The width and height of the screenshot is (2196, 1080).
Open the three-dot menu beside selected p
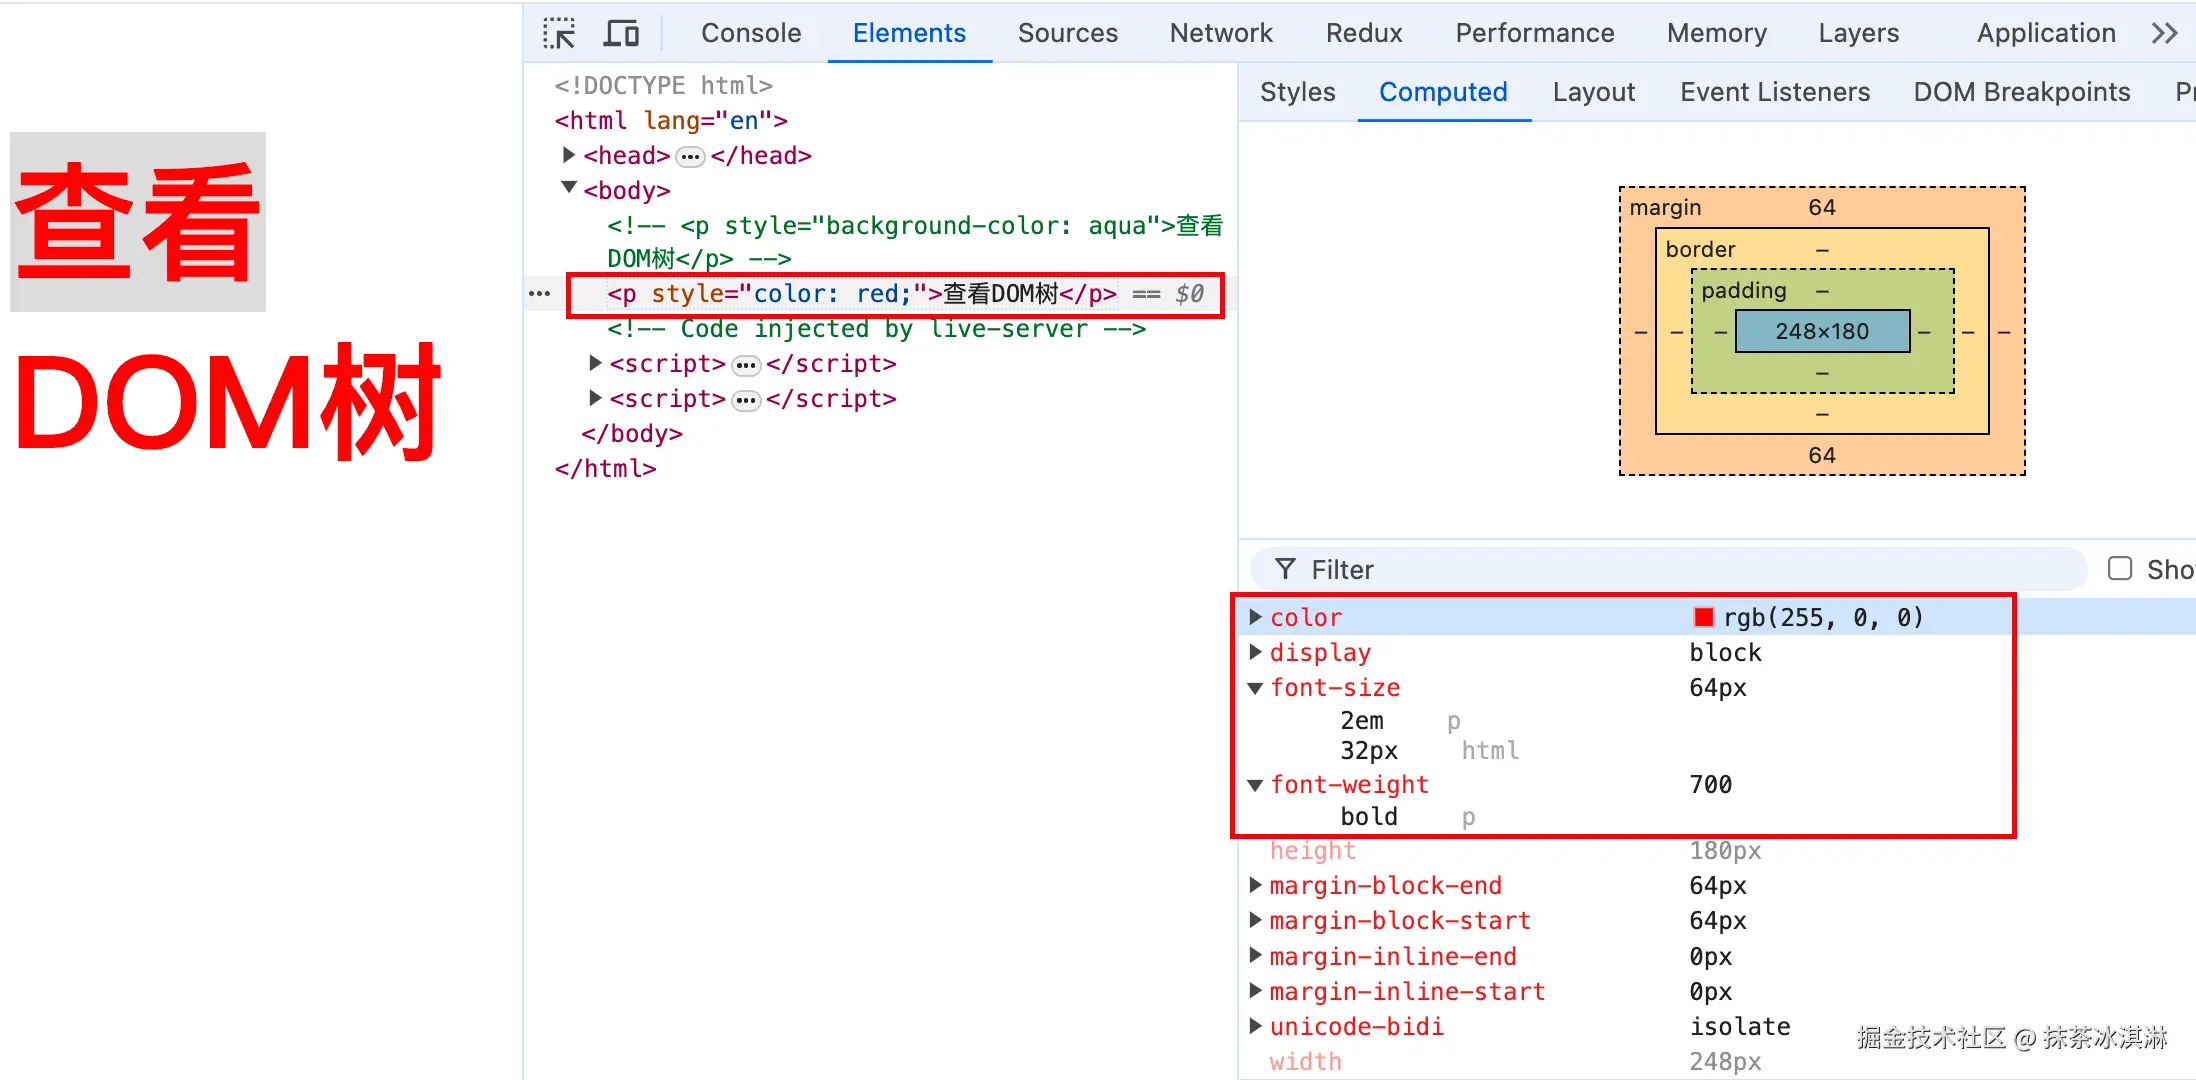(540, 294)
